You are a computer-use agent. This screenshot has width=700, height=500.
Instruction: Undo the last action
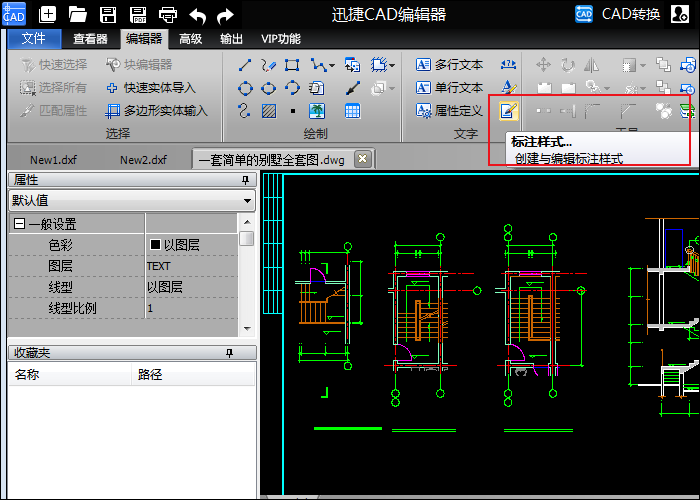coord(197,16)
